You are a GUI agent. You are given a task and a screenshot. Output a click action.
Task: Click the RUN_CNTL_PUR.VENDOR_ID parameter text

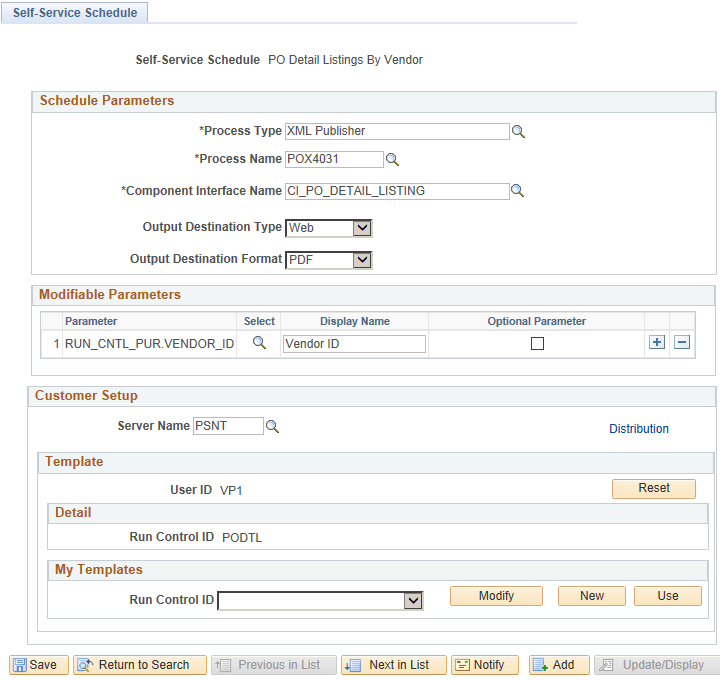point(149,344)
